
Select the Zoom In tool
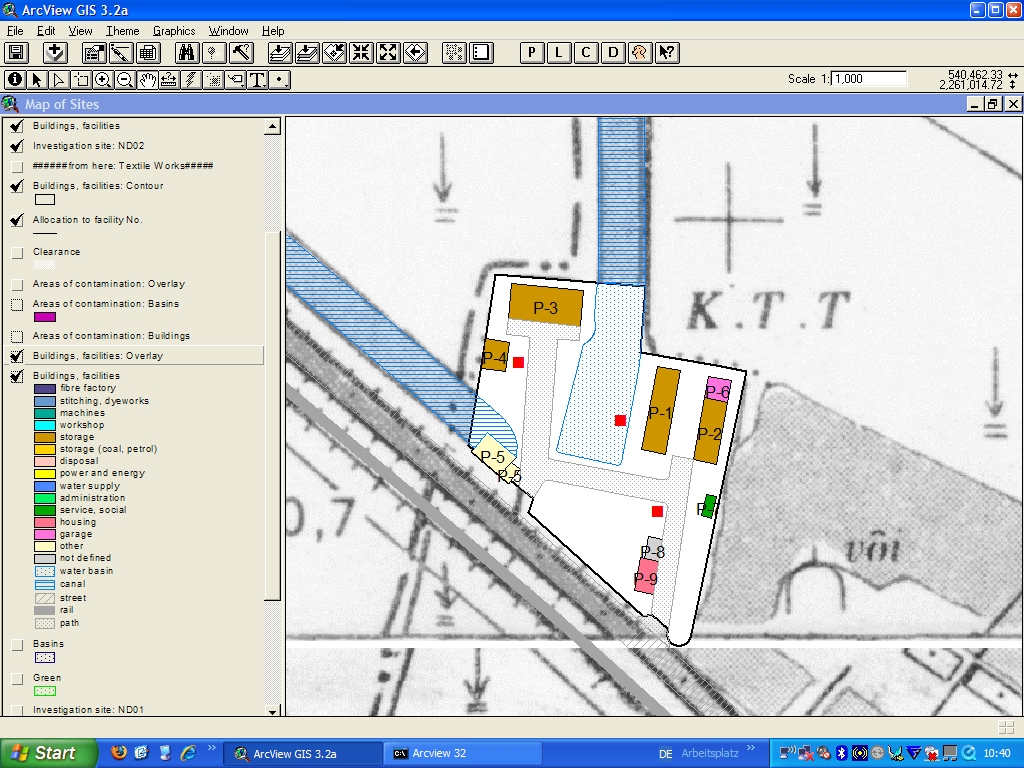point(103,80)
